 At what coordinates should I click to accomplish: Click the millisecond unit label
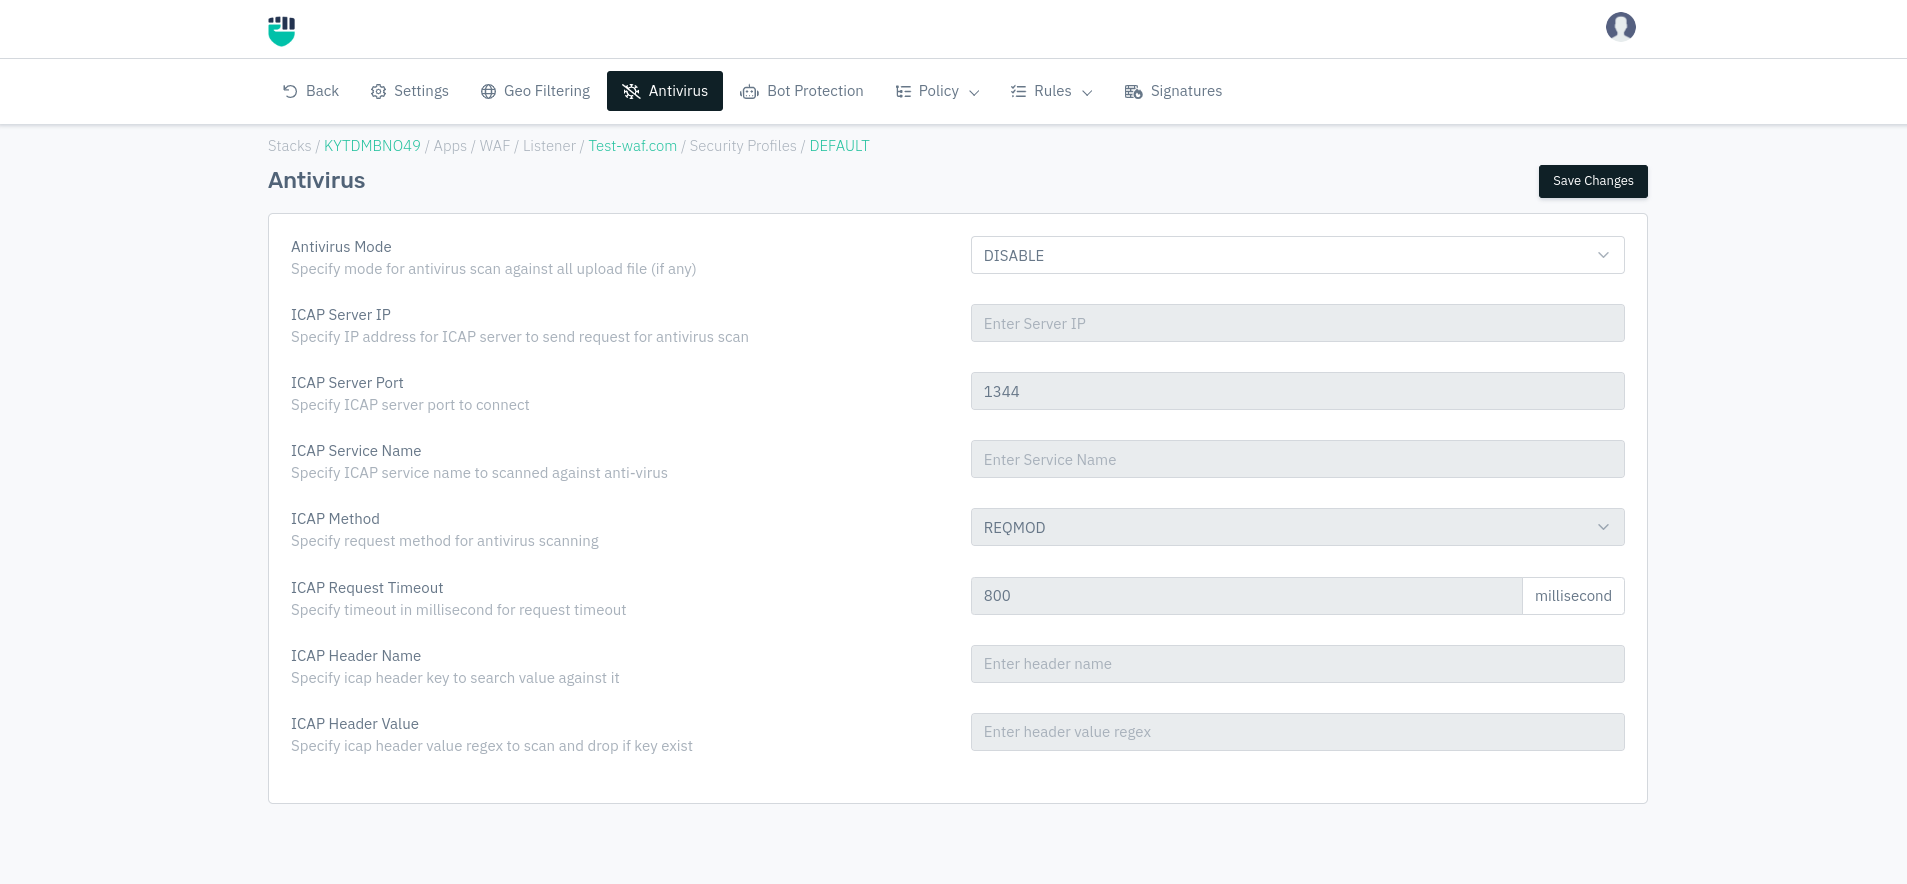coord(1573,596)
